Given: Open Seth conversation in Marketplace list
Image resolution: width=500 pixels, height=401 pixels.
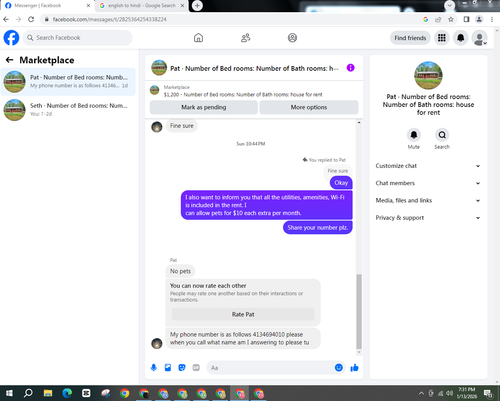Looking at the screenshot, I should click(68, 110).
